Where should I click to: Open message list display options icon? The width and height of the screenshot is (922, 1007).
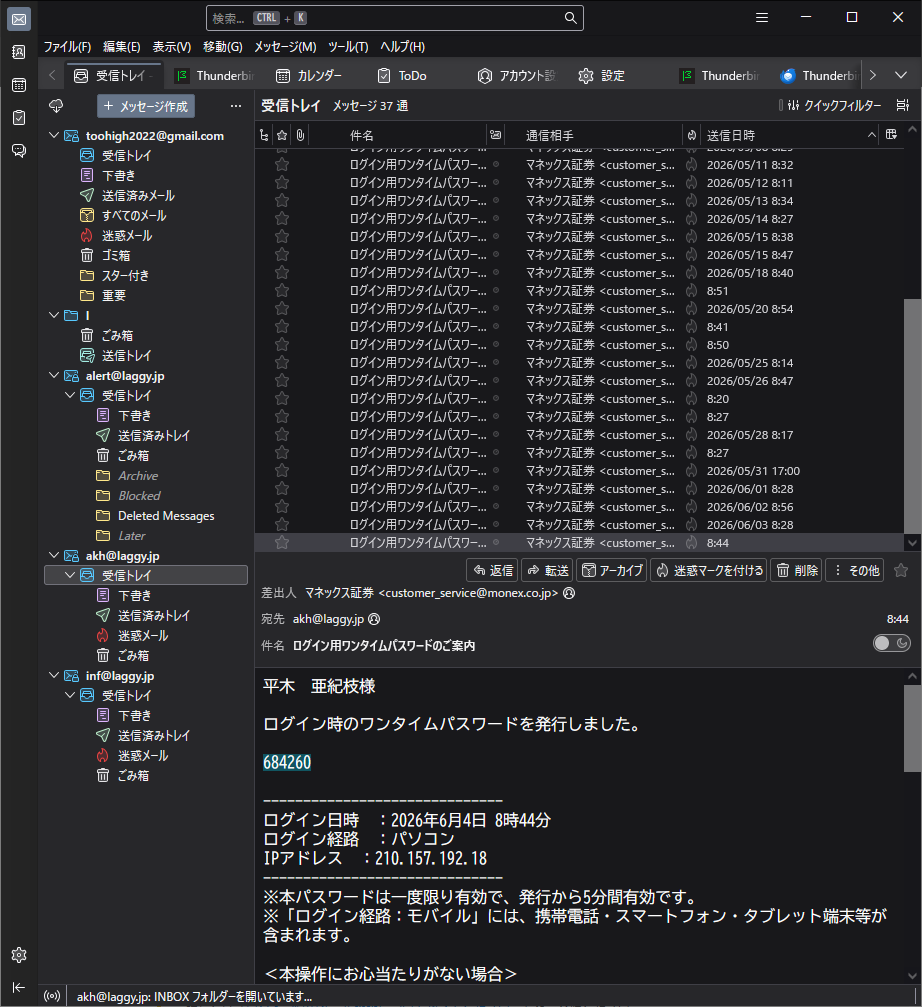[x=903, y=105]
